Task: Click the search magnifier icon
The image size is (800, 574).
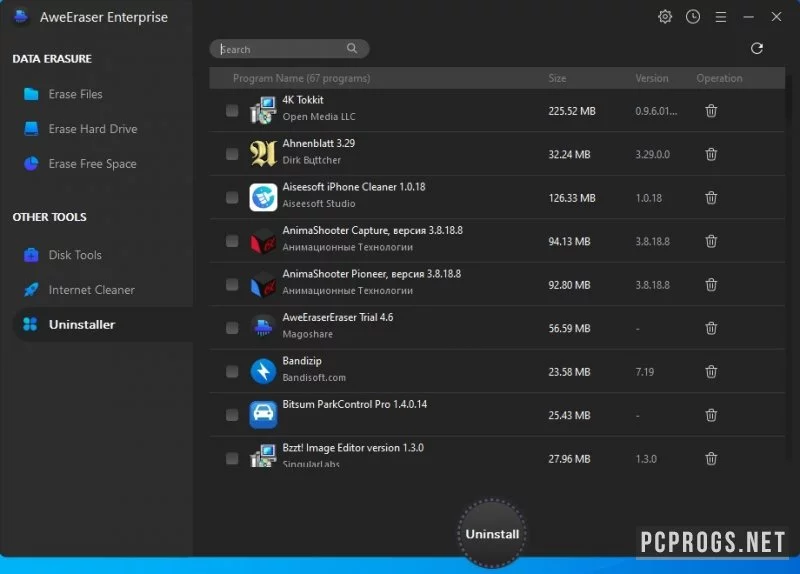Action: [x=352, y=48]
